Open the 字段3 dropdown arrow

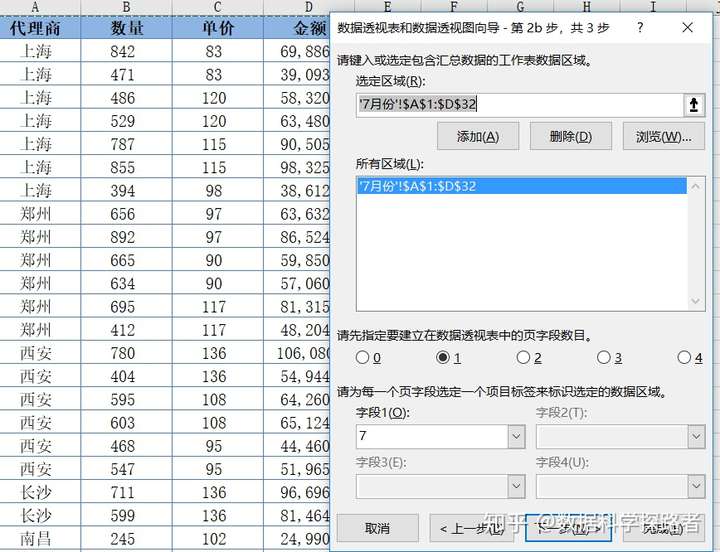point(516,486)
